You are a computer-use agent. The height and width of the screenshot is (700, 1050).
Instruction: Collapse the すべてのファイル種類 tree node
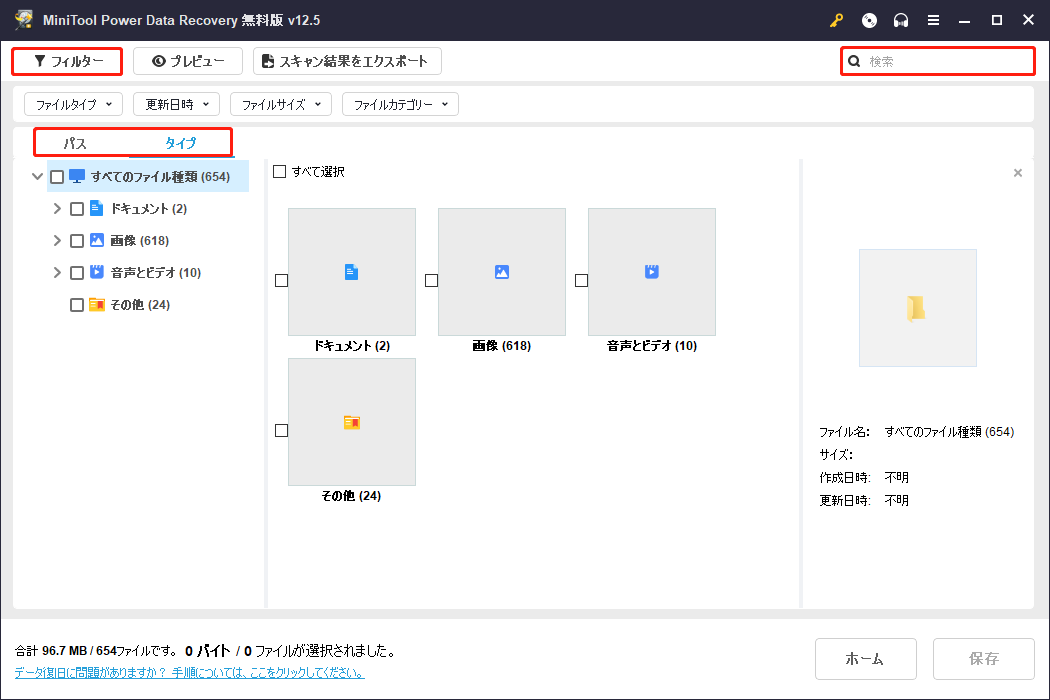pos(38,177)
